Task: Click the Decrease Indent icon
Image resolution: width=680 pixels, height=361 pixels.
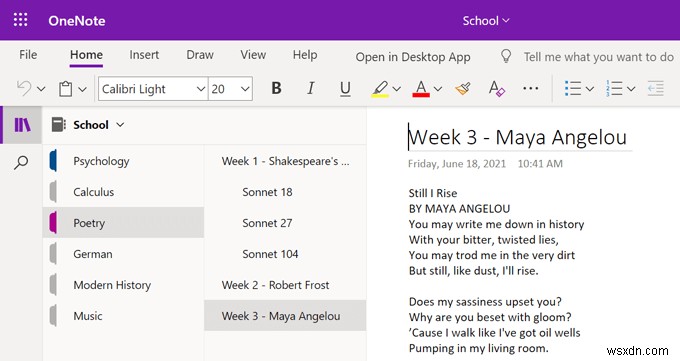Action: pyautogui.click(x=656, y=89)
